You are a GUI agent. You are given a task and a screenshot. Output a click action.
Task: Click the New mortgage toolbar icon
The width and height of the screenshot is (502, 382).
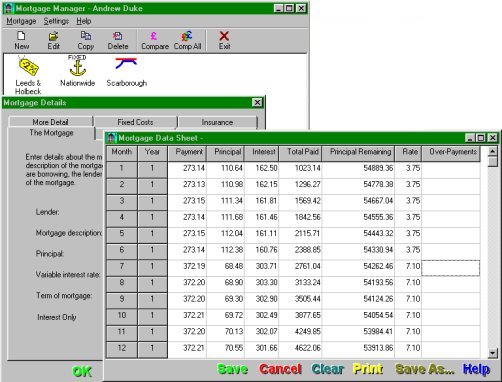point(21,40)
